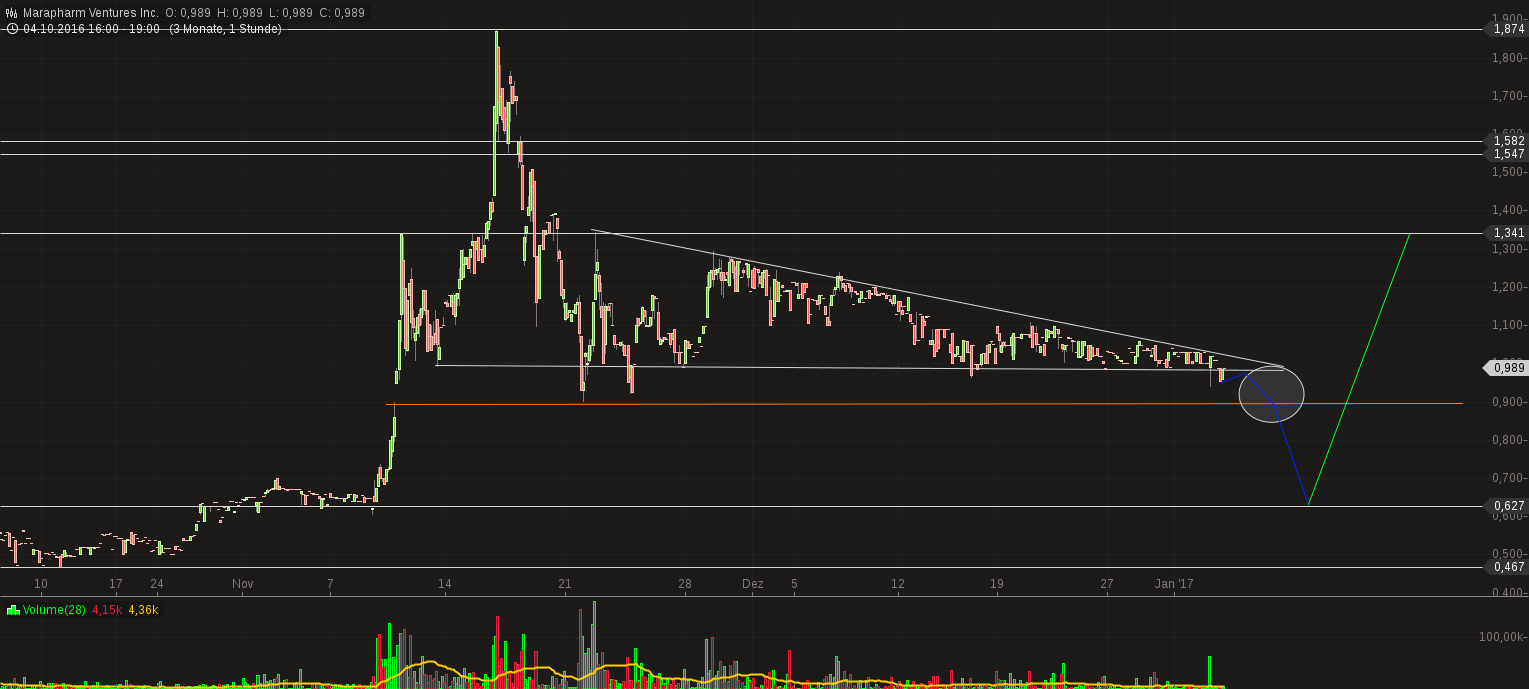Screen dimensions: 1529x689
Task: Click the current price tag 0,989 on the price axis
Action: [x=1505, y=368]
